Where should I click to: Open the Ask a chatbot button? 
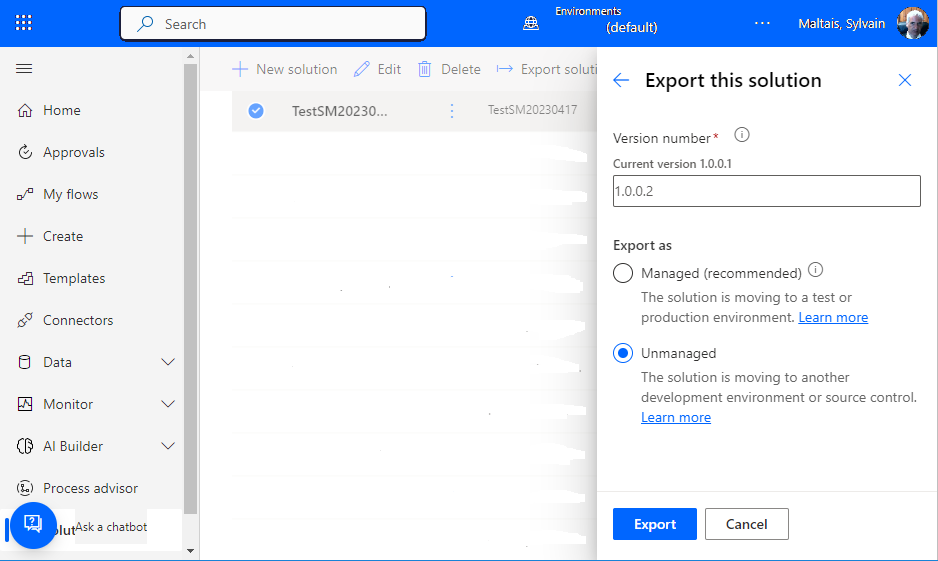coord(33,525)
